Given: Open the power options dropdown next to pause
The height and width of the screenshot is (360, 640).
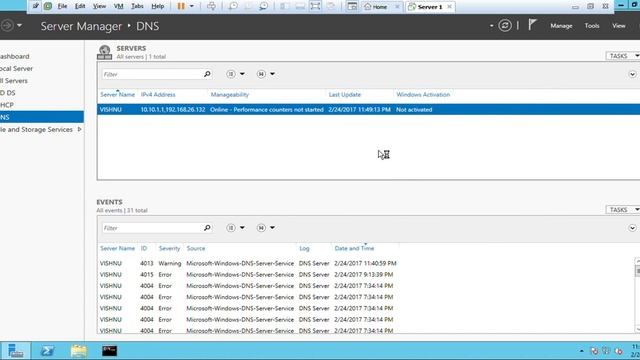Looking at the screenshot, I should [191, 6].
